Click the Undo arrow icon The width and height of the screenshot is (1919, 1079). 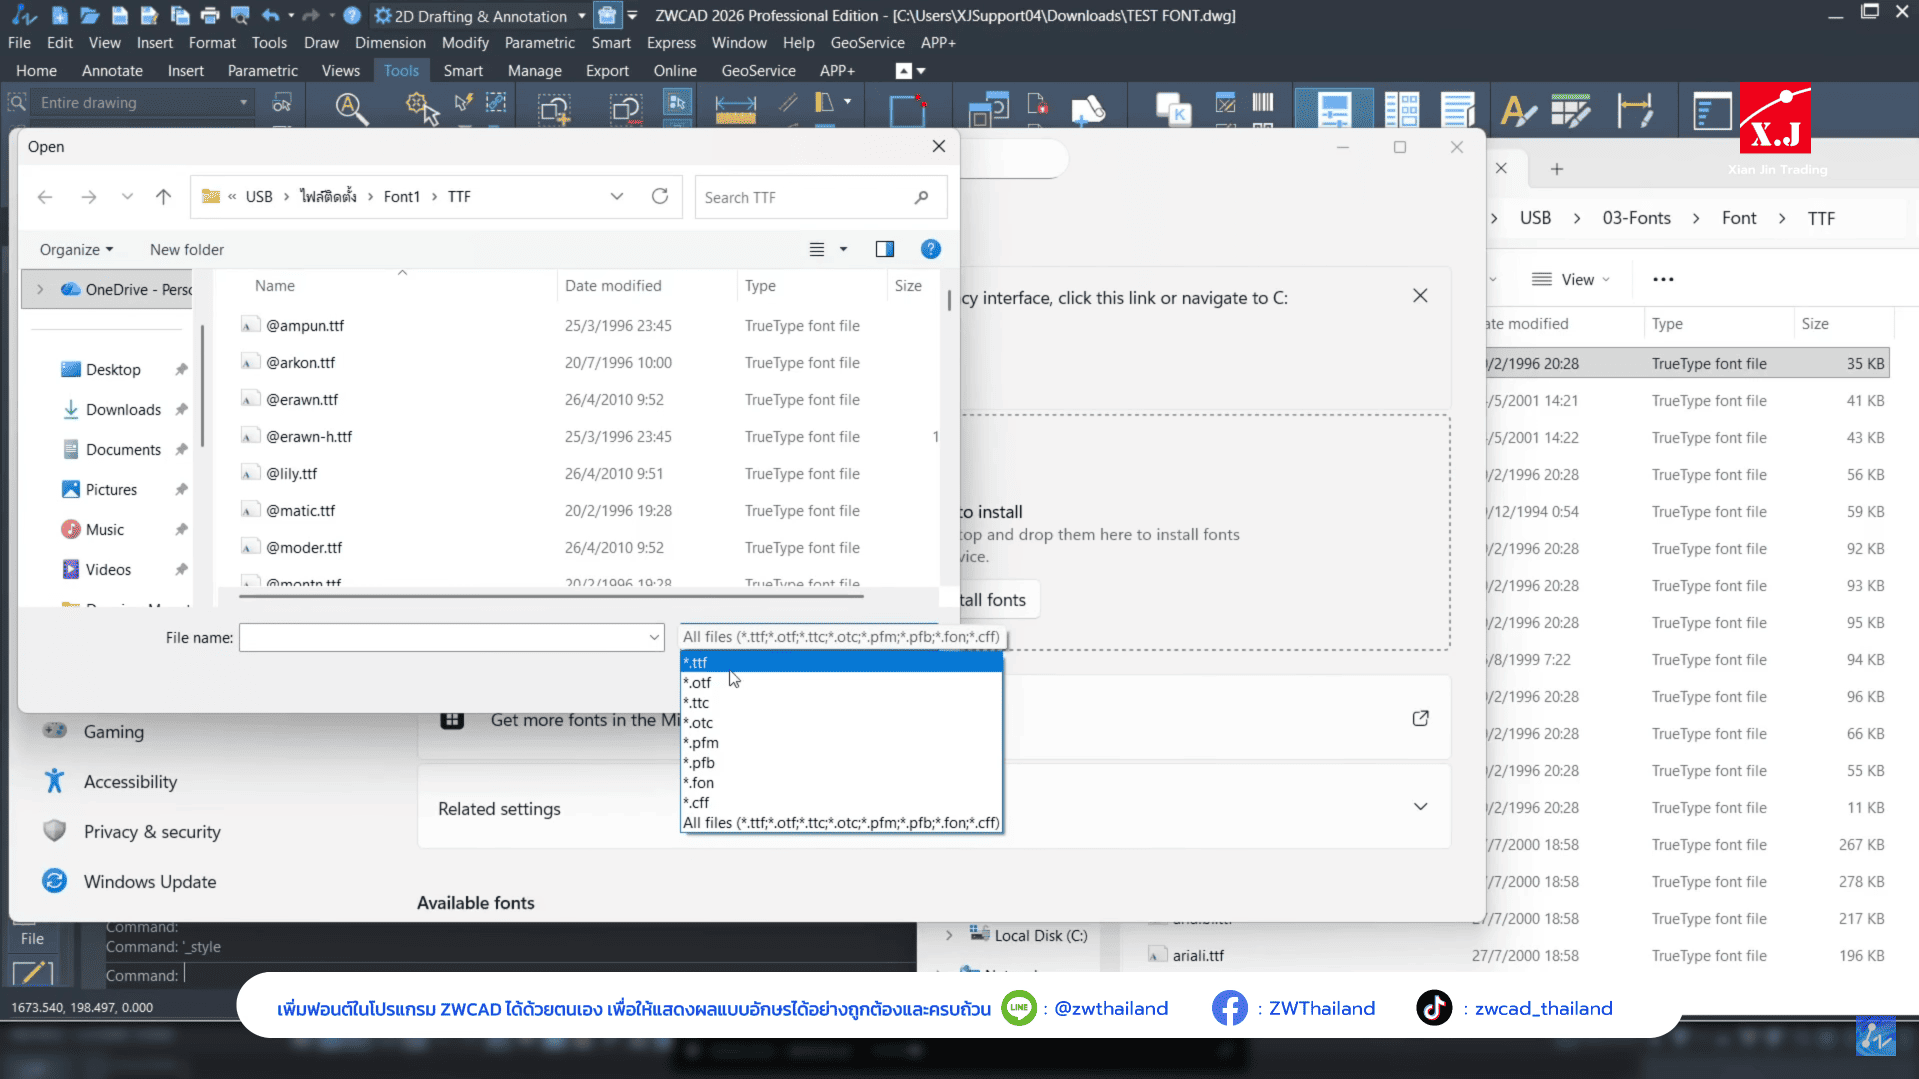[x=270, y=15]
